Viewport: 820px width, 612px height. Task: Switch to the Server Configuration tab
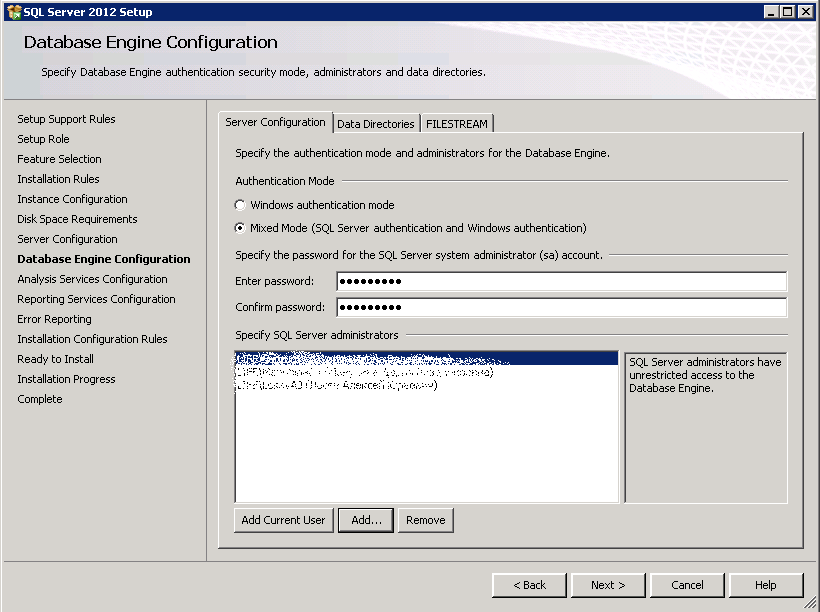pyautogui.click(x=275, y=122)
